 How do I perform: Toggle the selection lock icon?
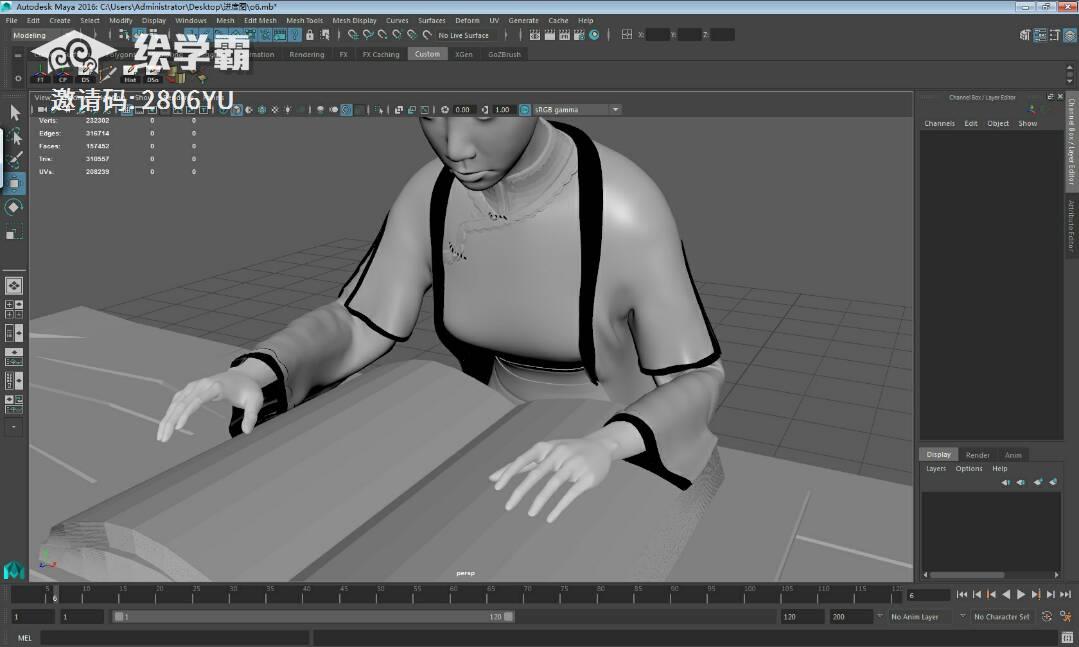tap(310, 35)
